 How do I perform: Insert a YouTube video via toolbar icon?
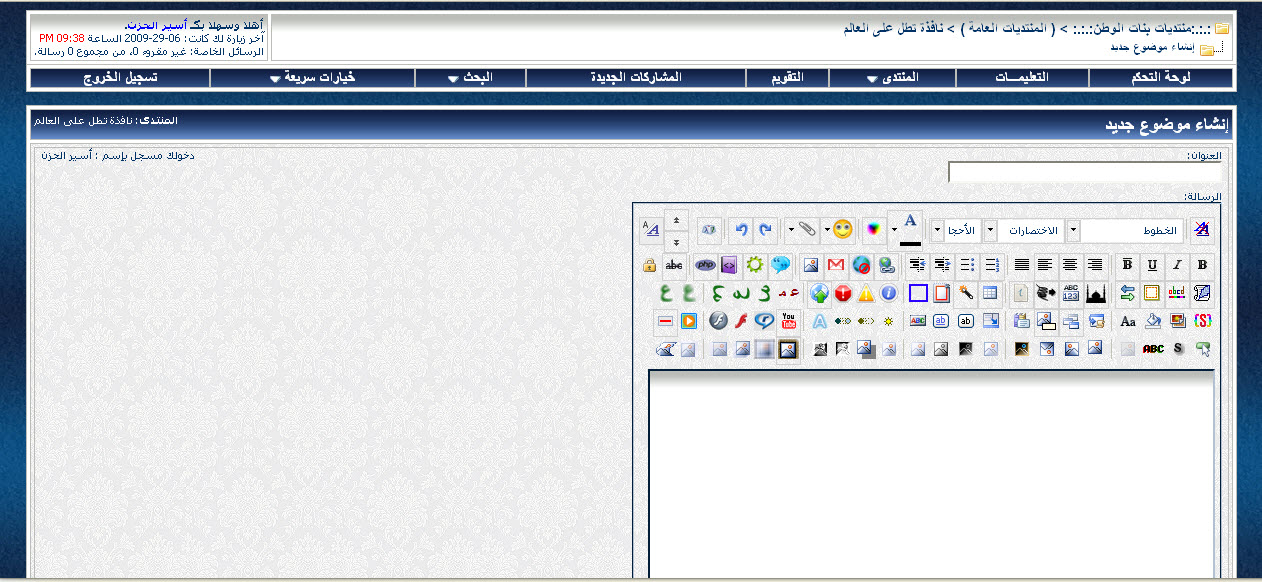click(789, 321)
